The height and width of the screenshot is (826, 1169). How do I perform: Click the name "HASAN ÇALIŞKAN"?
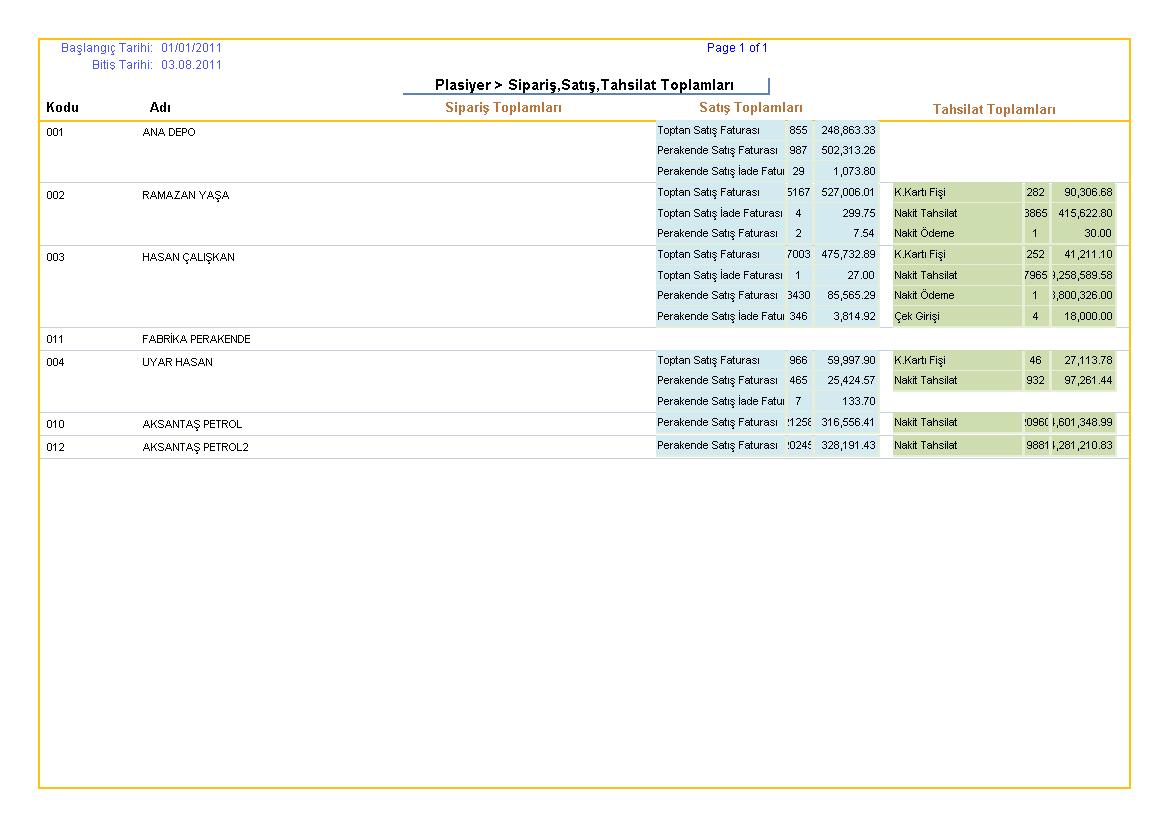(x=189, y=257)
